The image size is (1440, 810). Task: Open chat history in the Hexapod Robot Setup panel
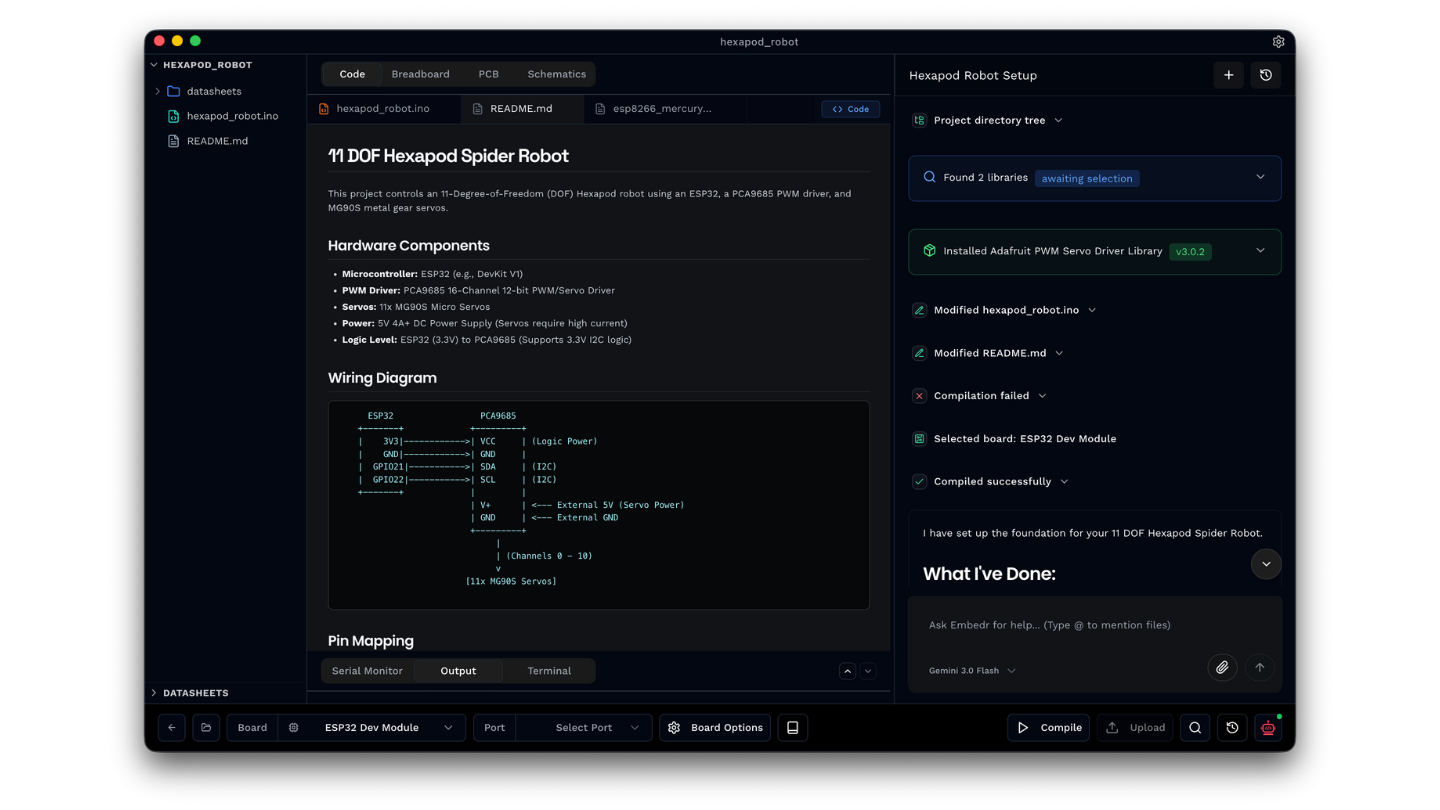pyautogui.click(x=1265, y=74)
